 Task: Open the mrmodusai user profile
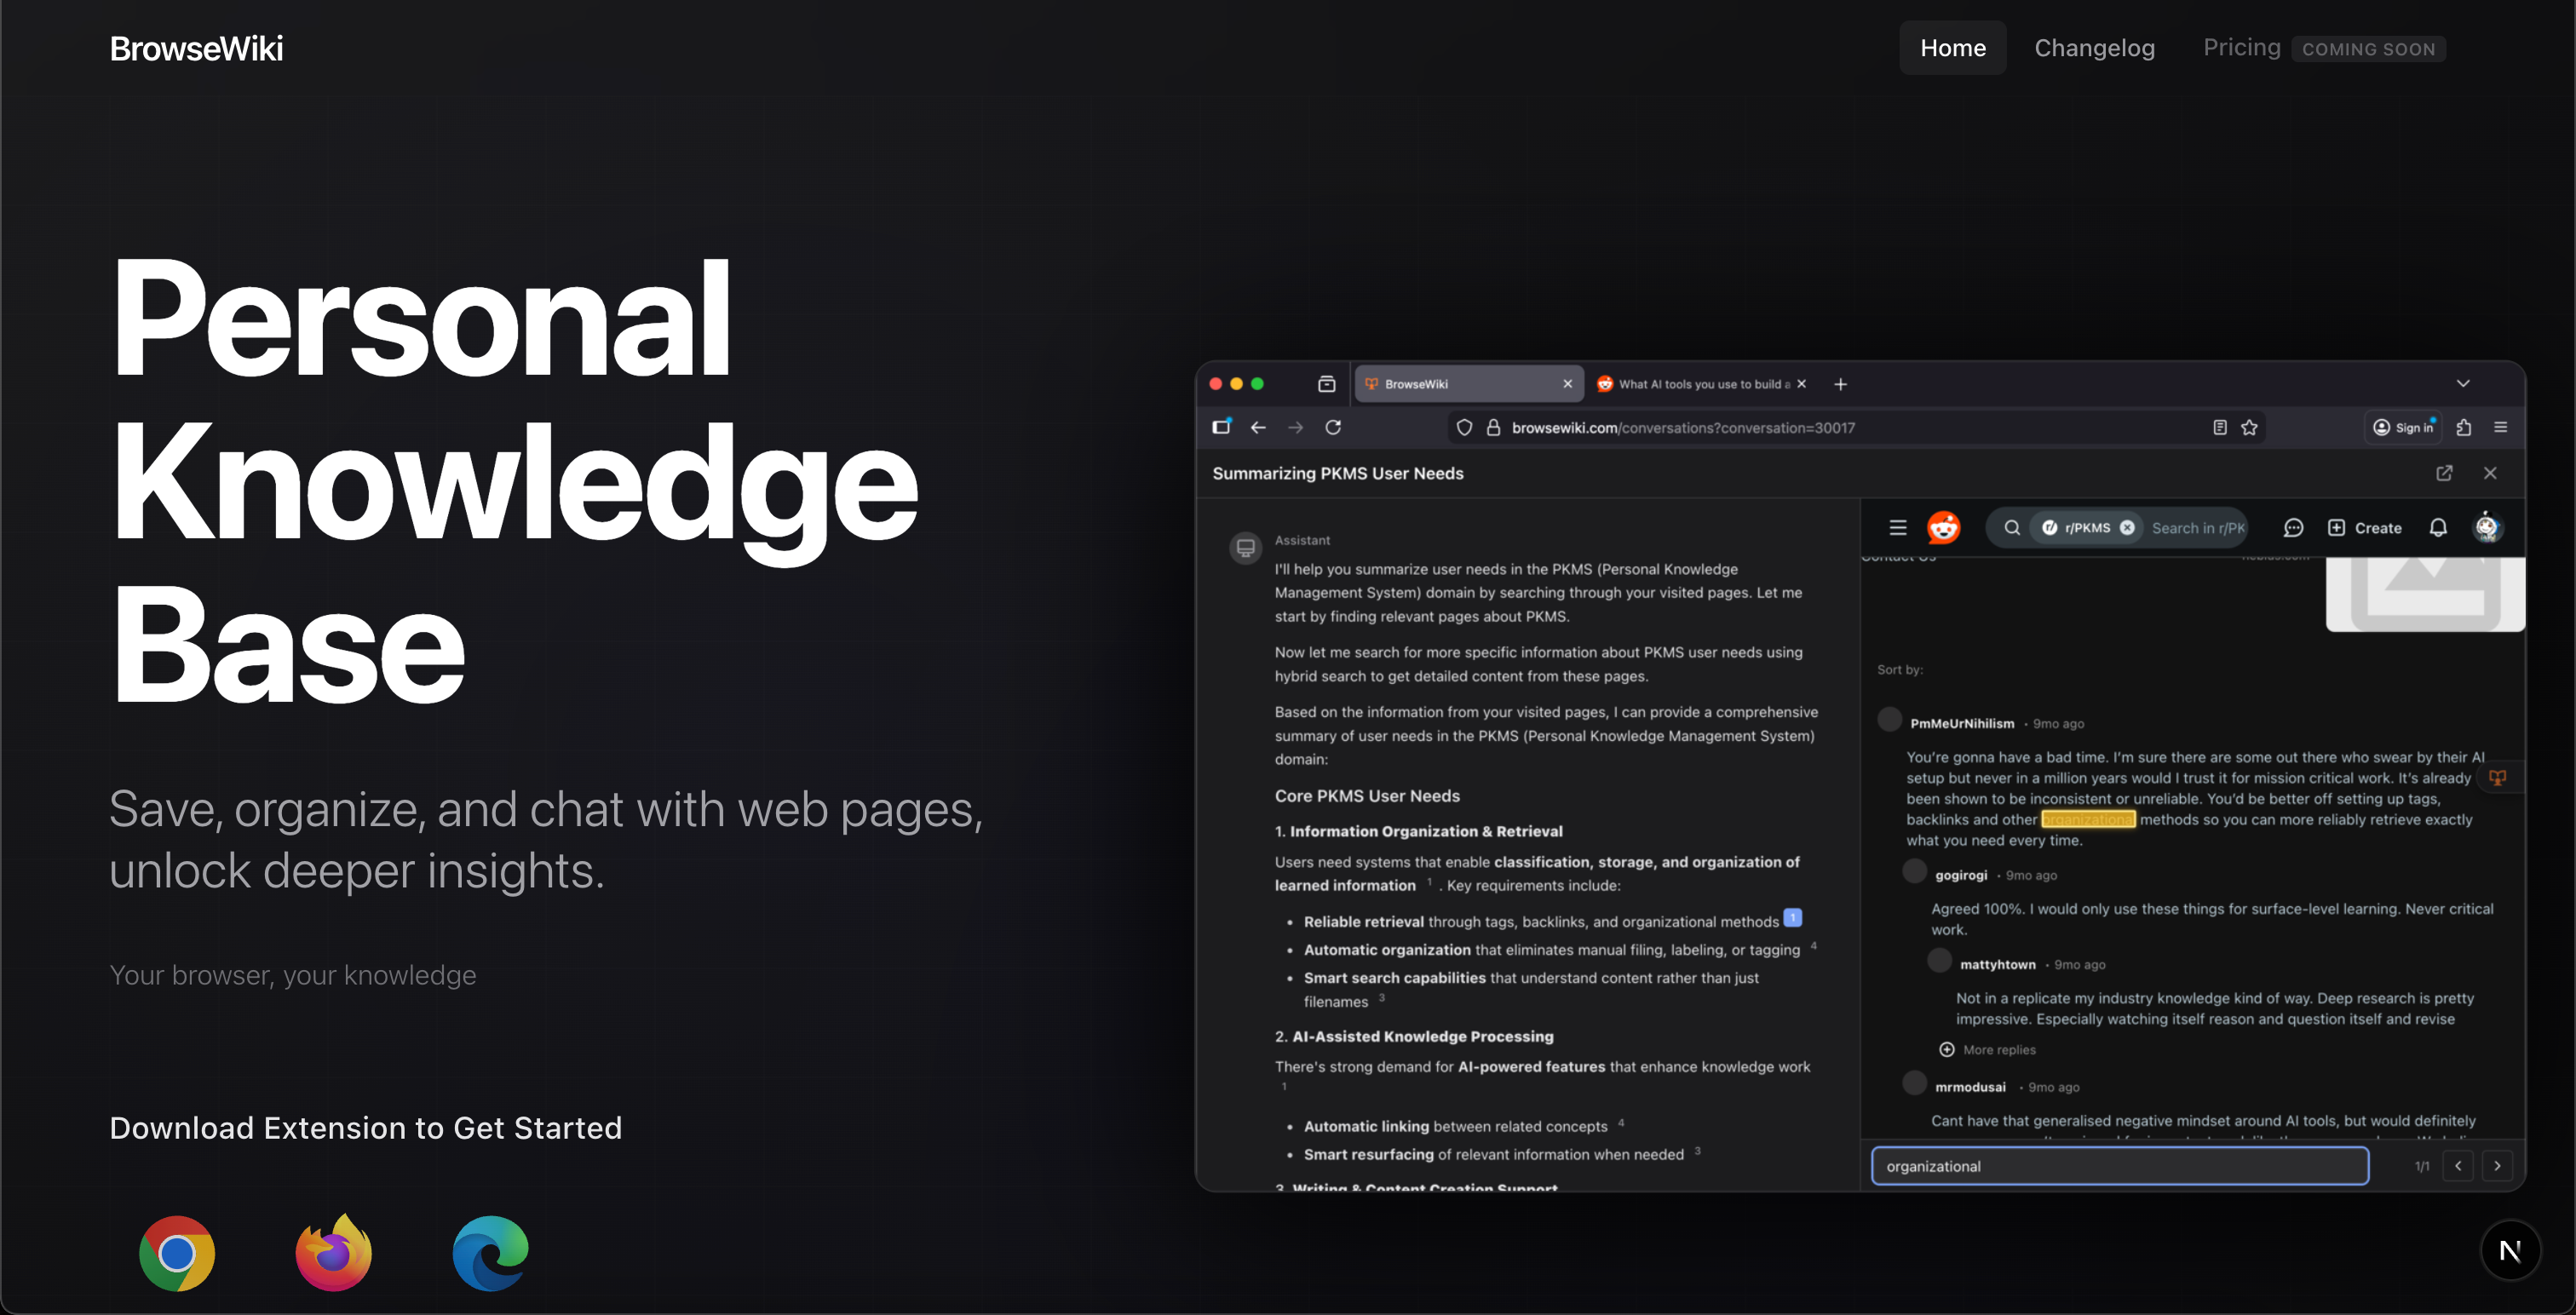coord(1970,1087)
